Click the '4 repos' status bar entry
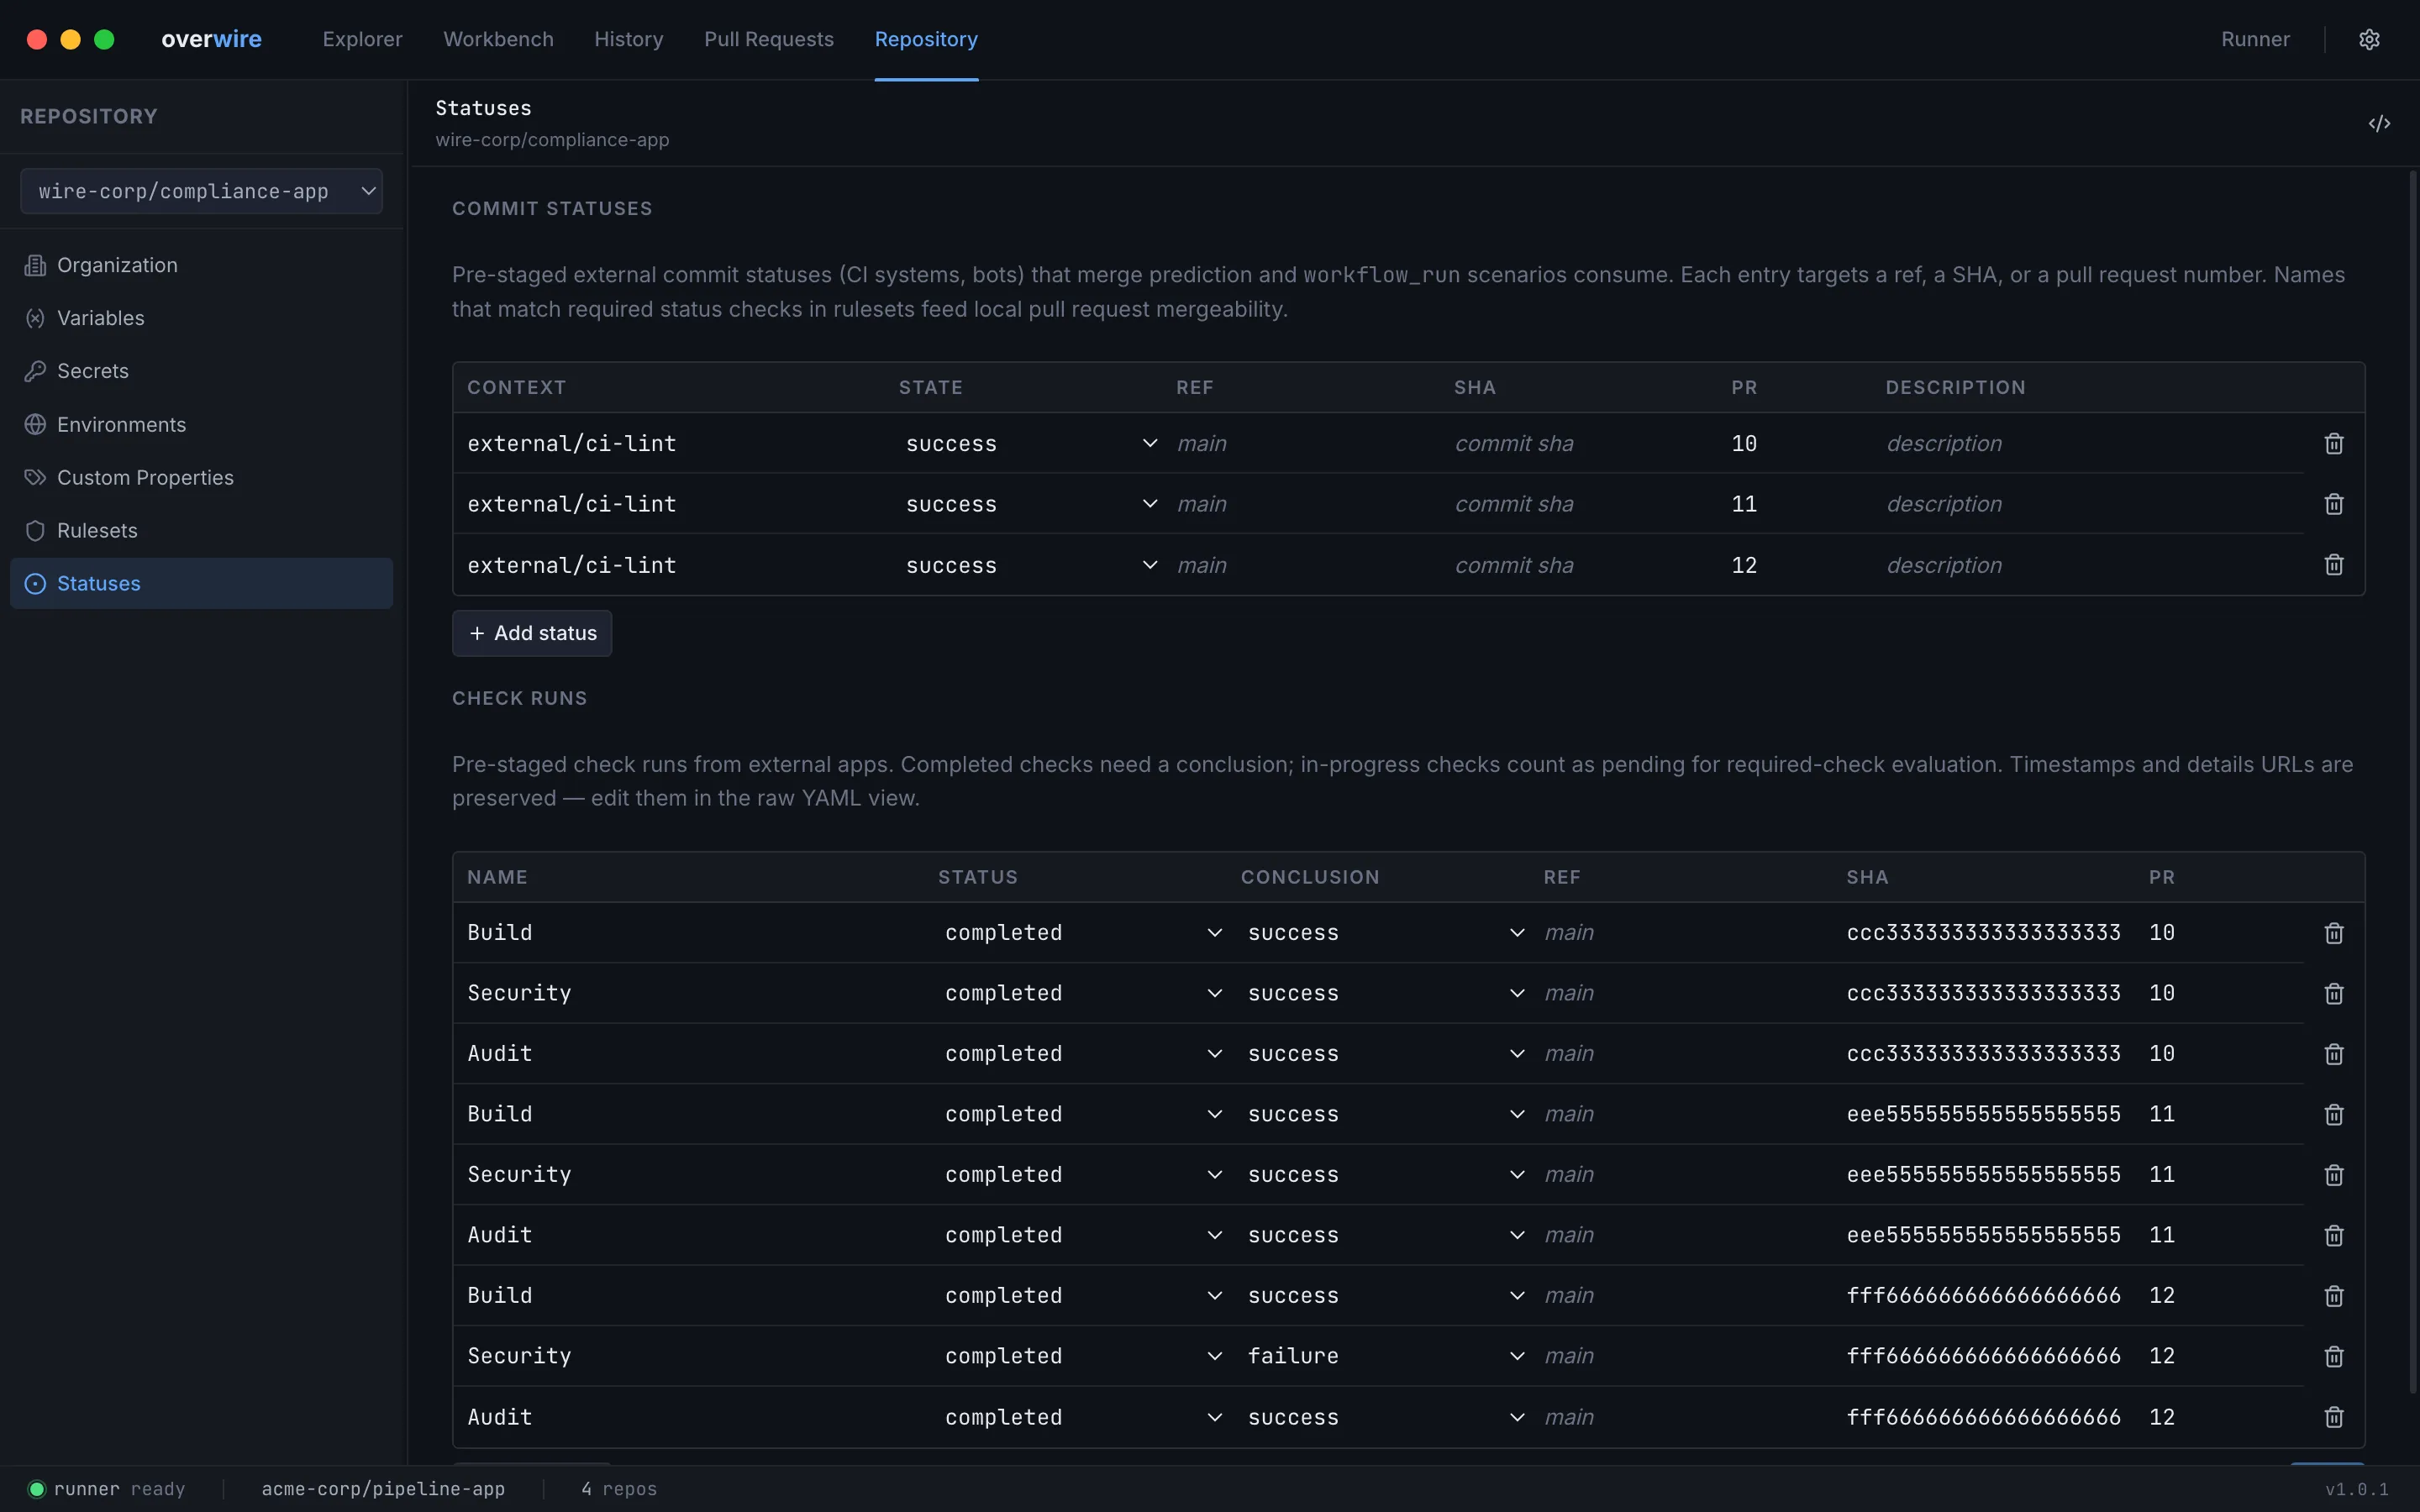The image size is (2420, 1512). [619, 1489]
